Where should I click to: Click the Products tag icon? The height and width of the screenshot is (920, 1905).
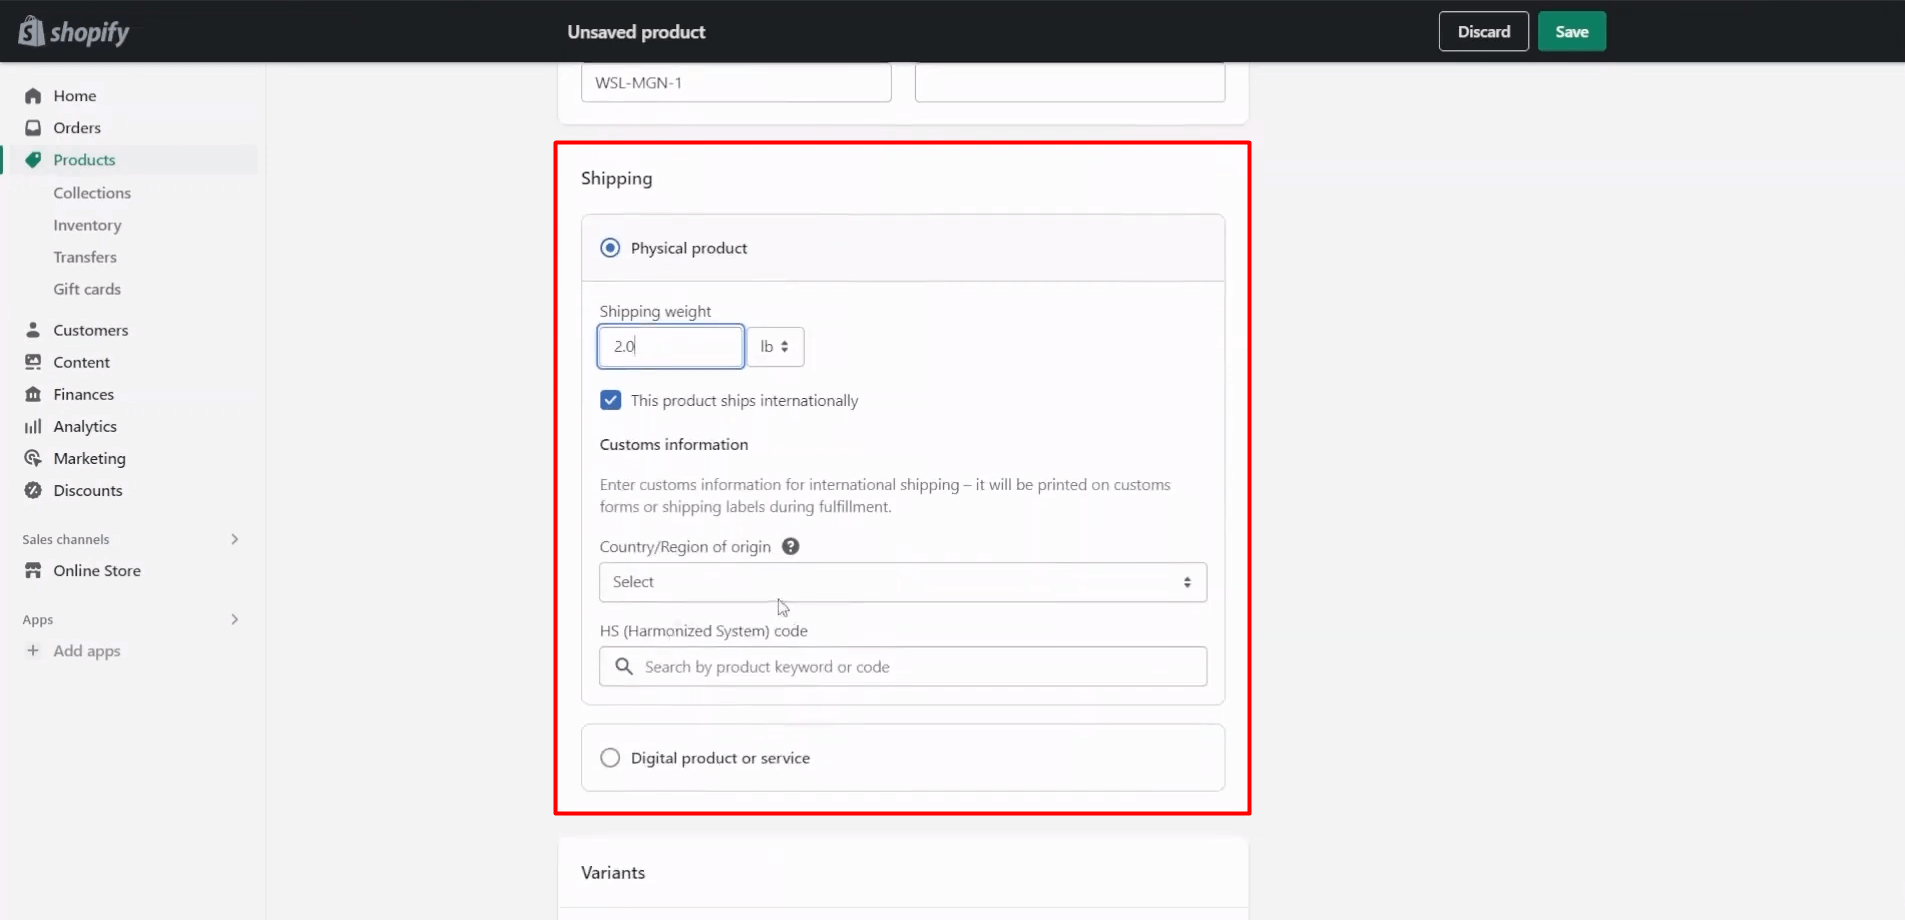coord(33,160)
